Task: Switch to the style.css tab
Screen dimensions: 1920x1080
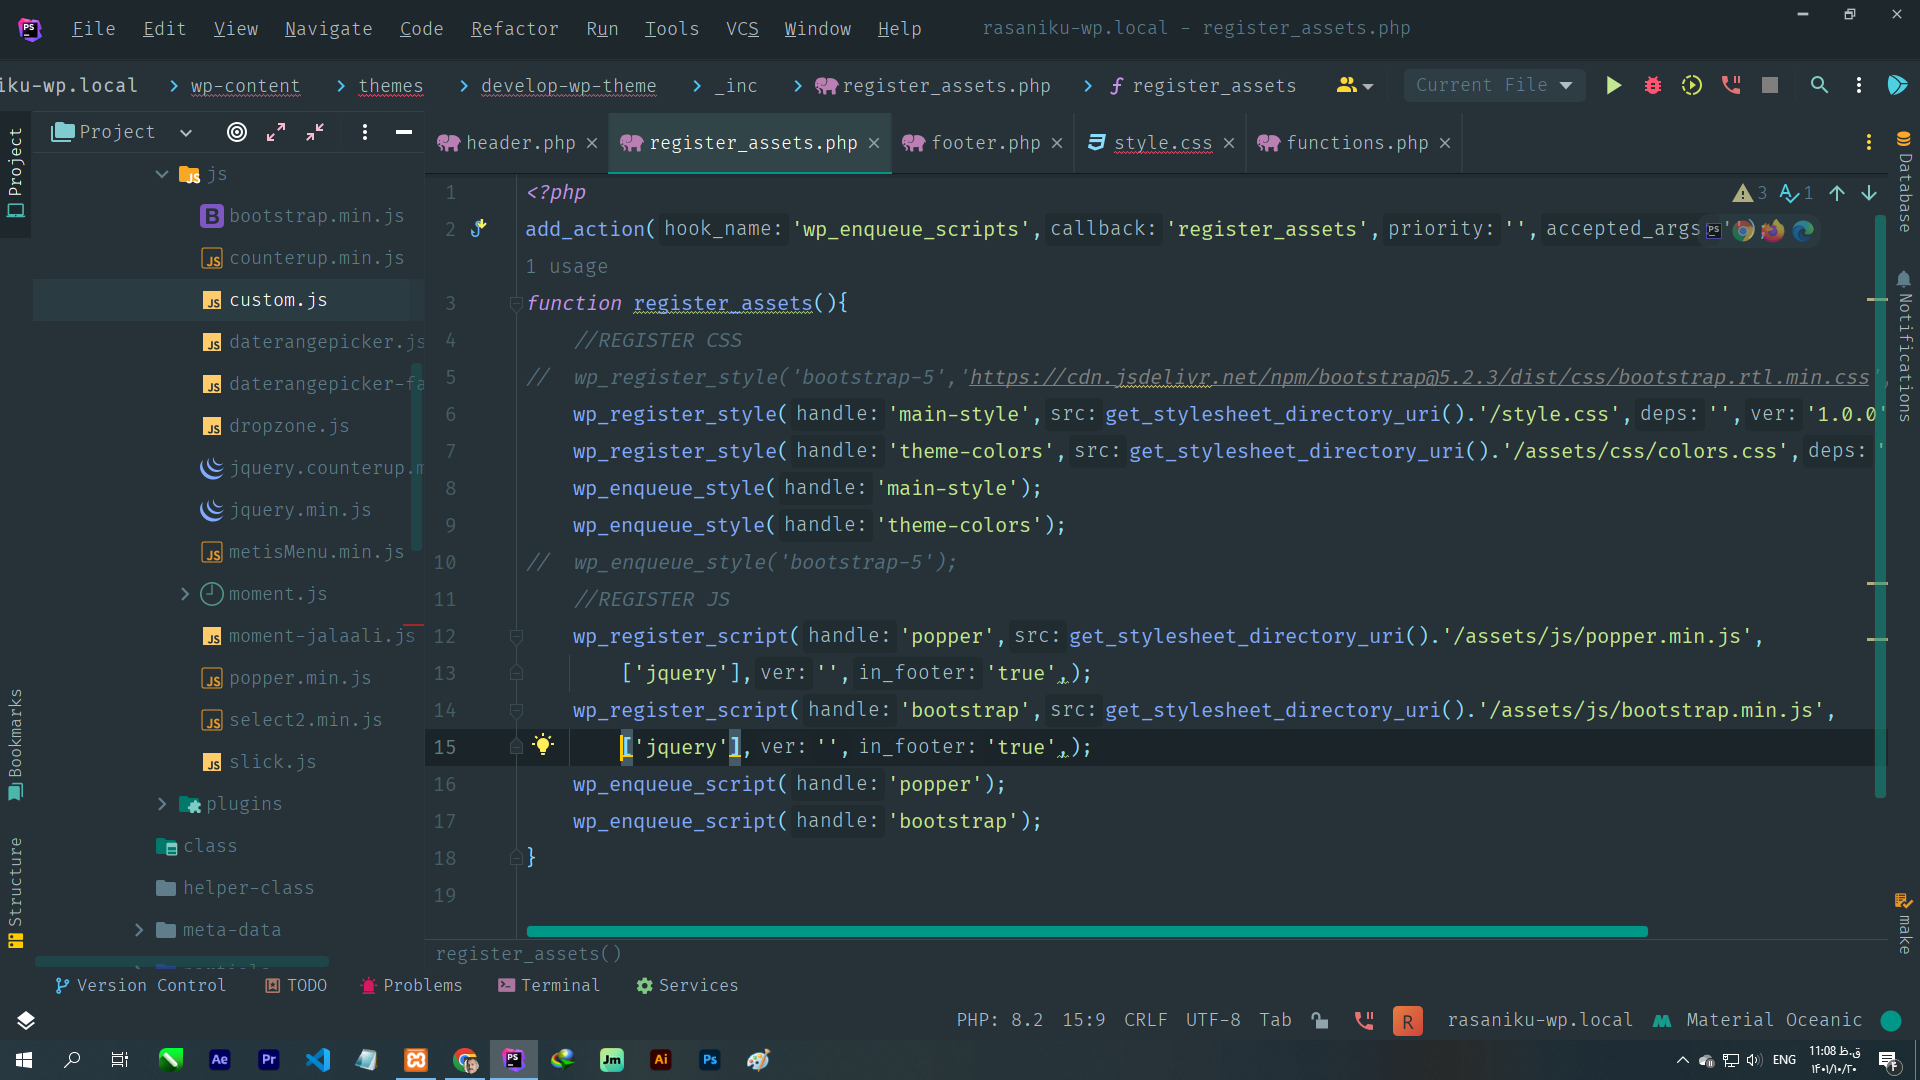Action: [x=1162, y=143]
